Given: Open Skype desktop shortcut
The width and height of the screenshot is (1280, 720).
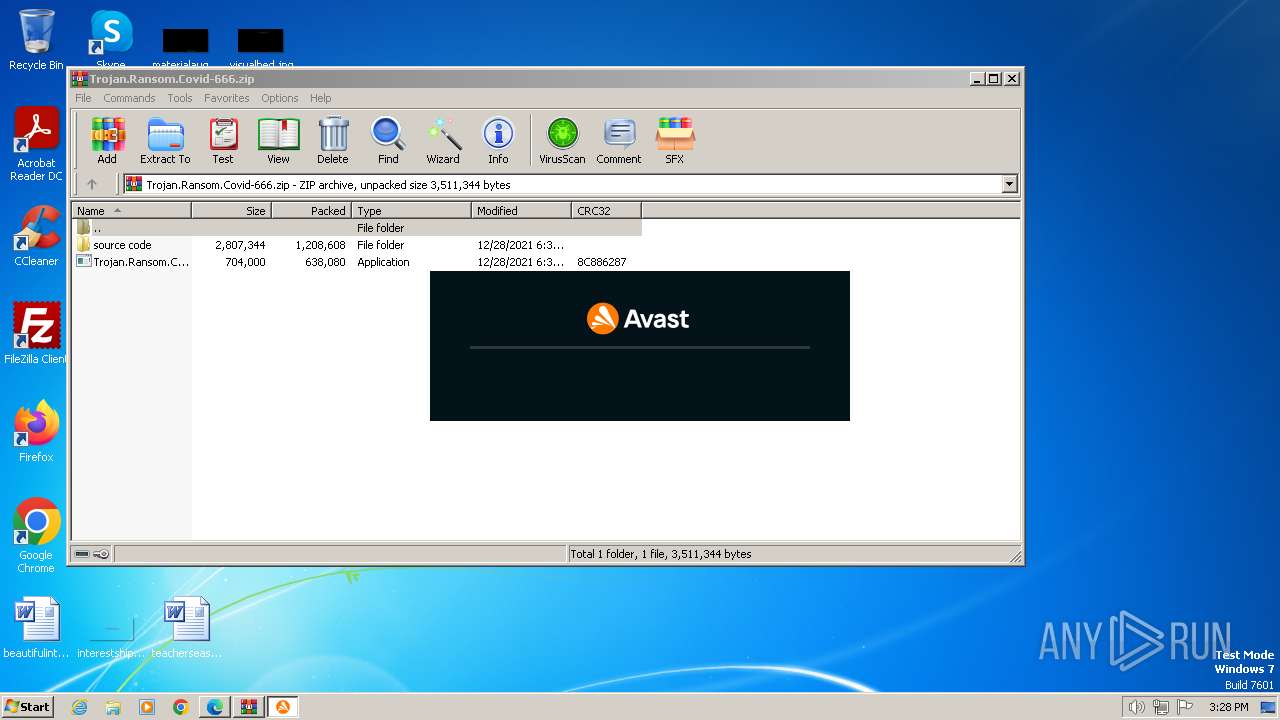Looking at the screenshot, I should [111, 40].
